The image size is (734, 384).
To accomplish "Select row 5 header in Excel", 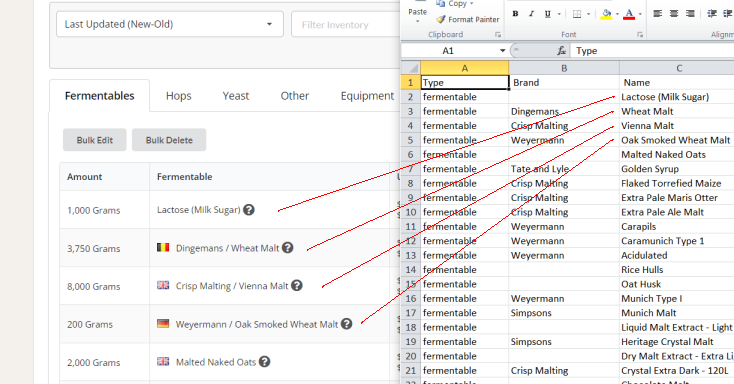I will click(x=411, y=140).
